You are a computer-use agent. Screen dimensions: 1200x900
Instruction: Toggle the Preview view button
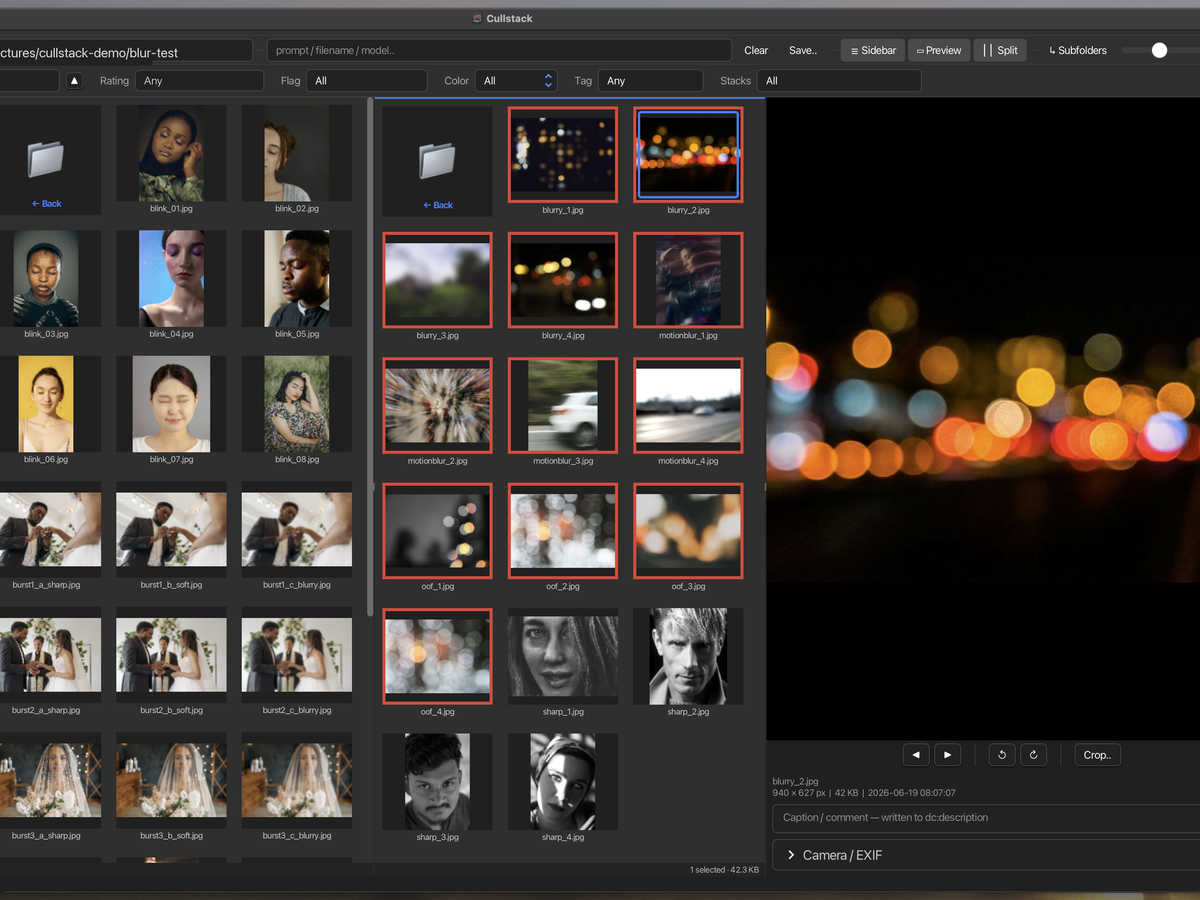[939, 50]
